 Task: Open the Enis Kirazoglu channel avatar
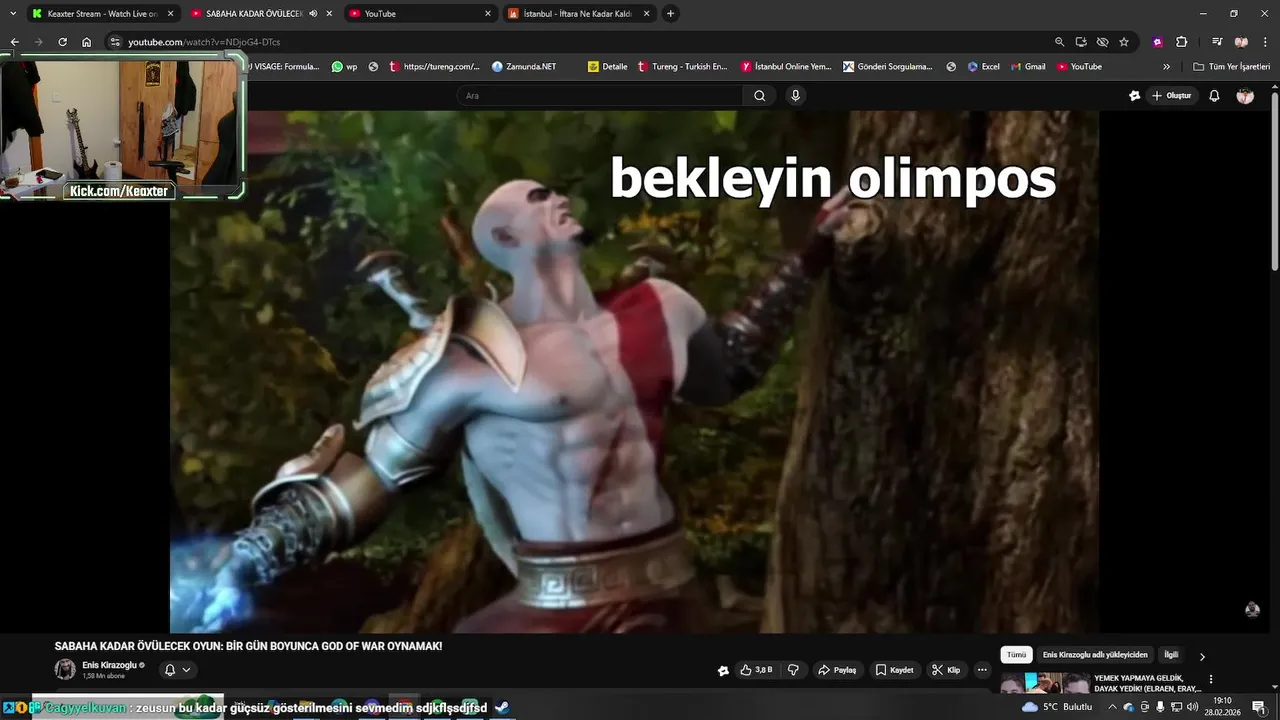click(65, 670)
